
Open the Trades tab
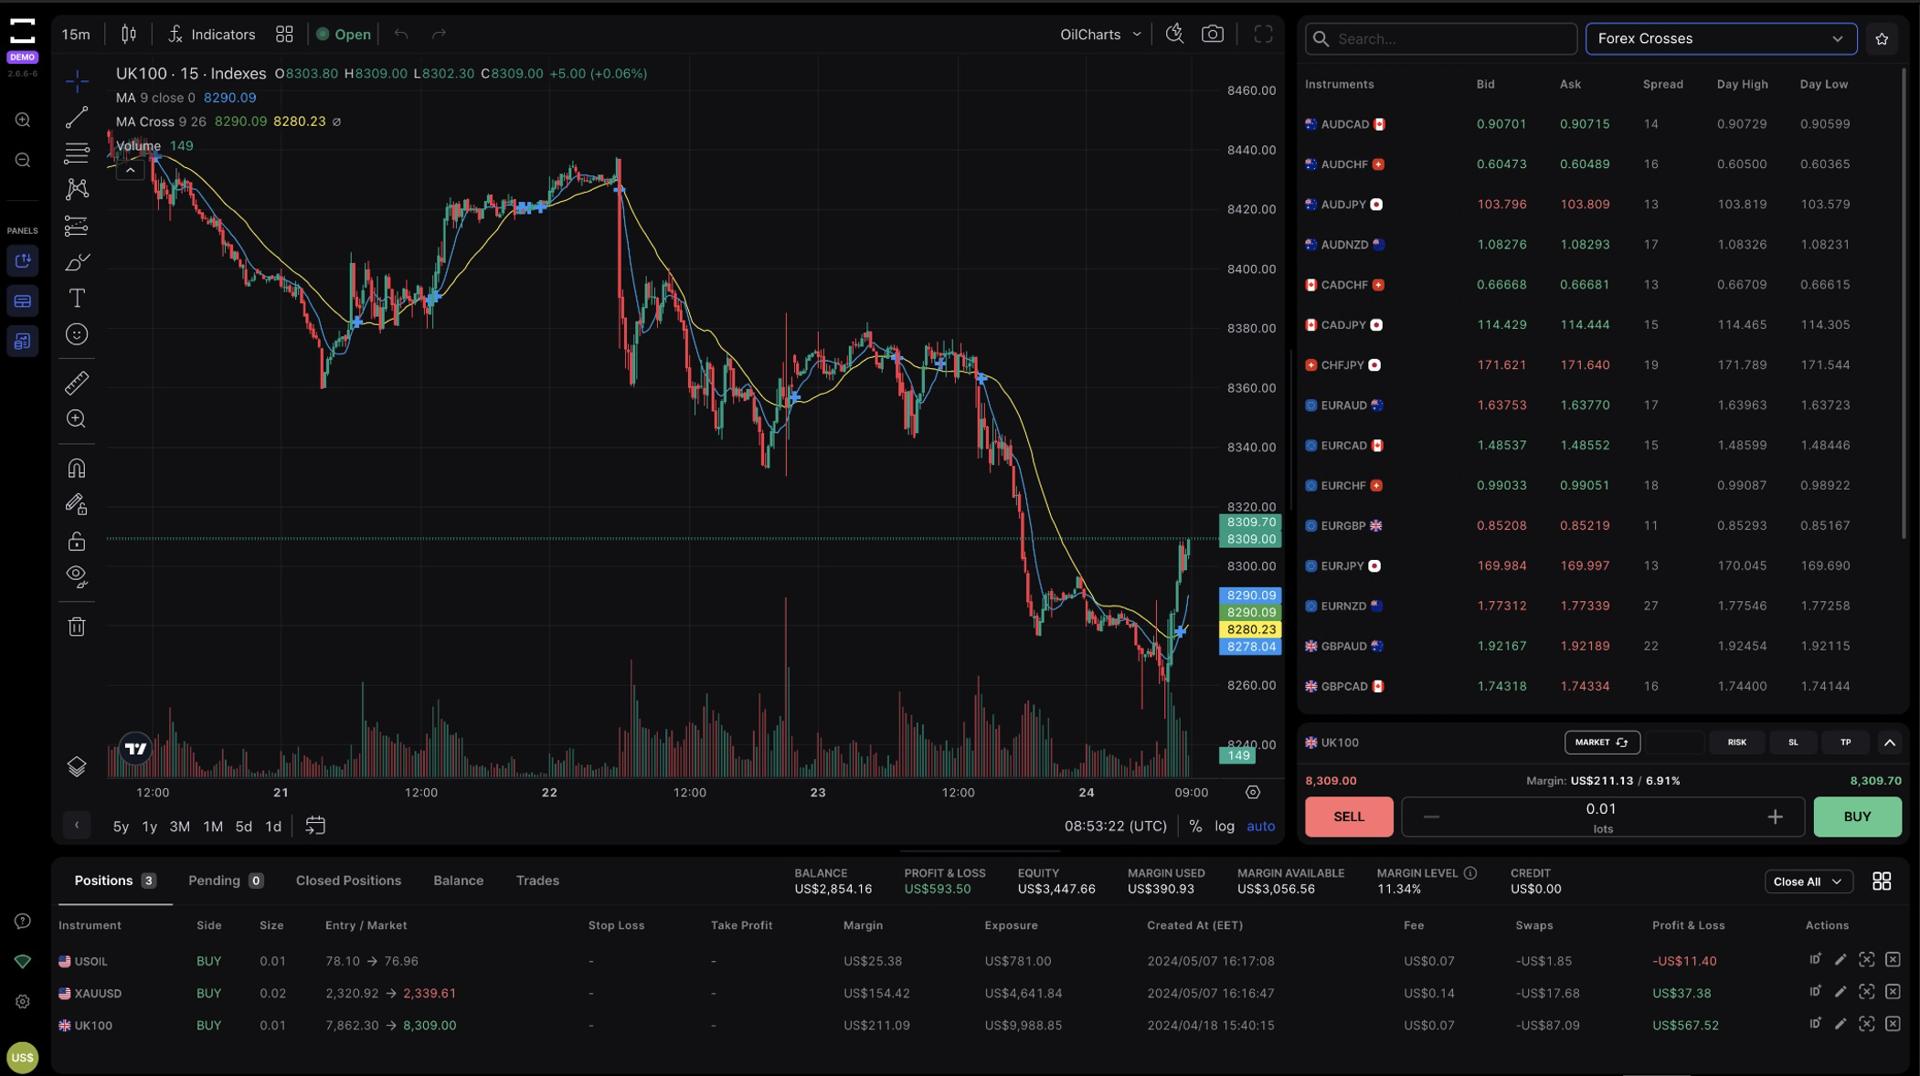tap(537, 880)
